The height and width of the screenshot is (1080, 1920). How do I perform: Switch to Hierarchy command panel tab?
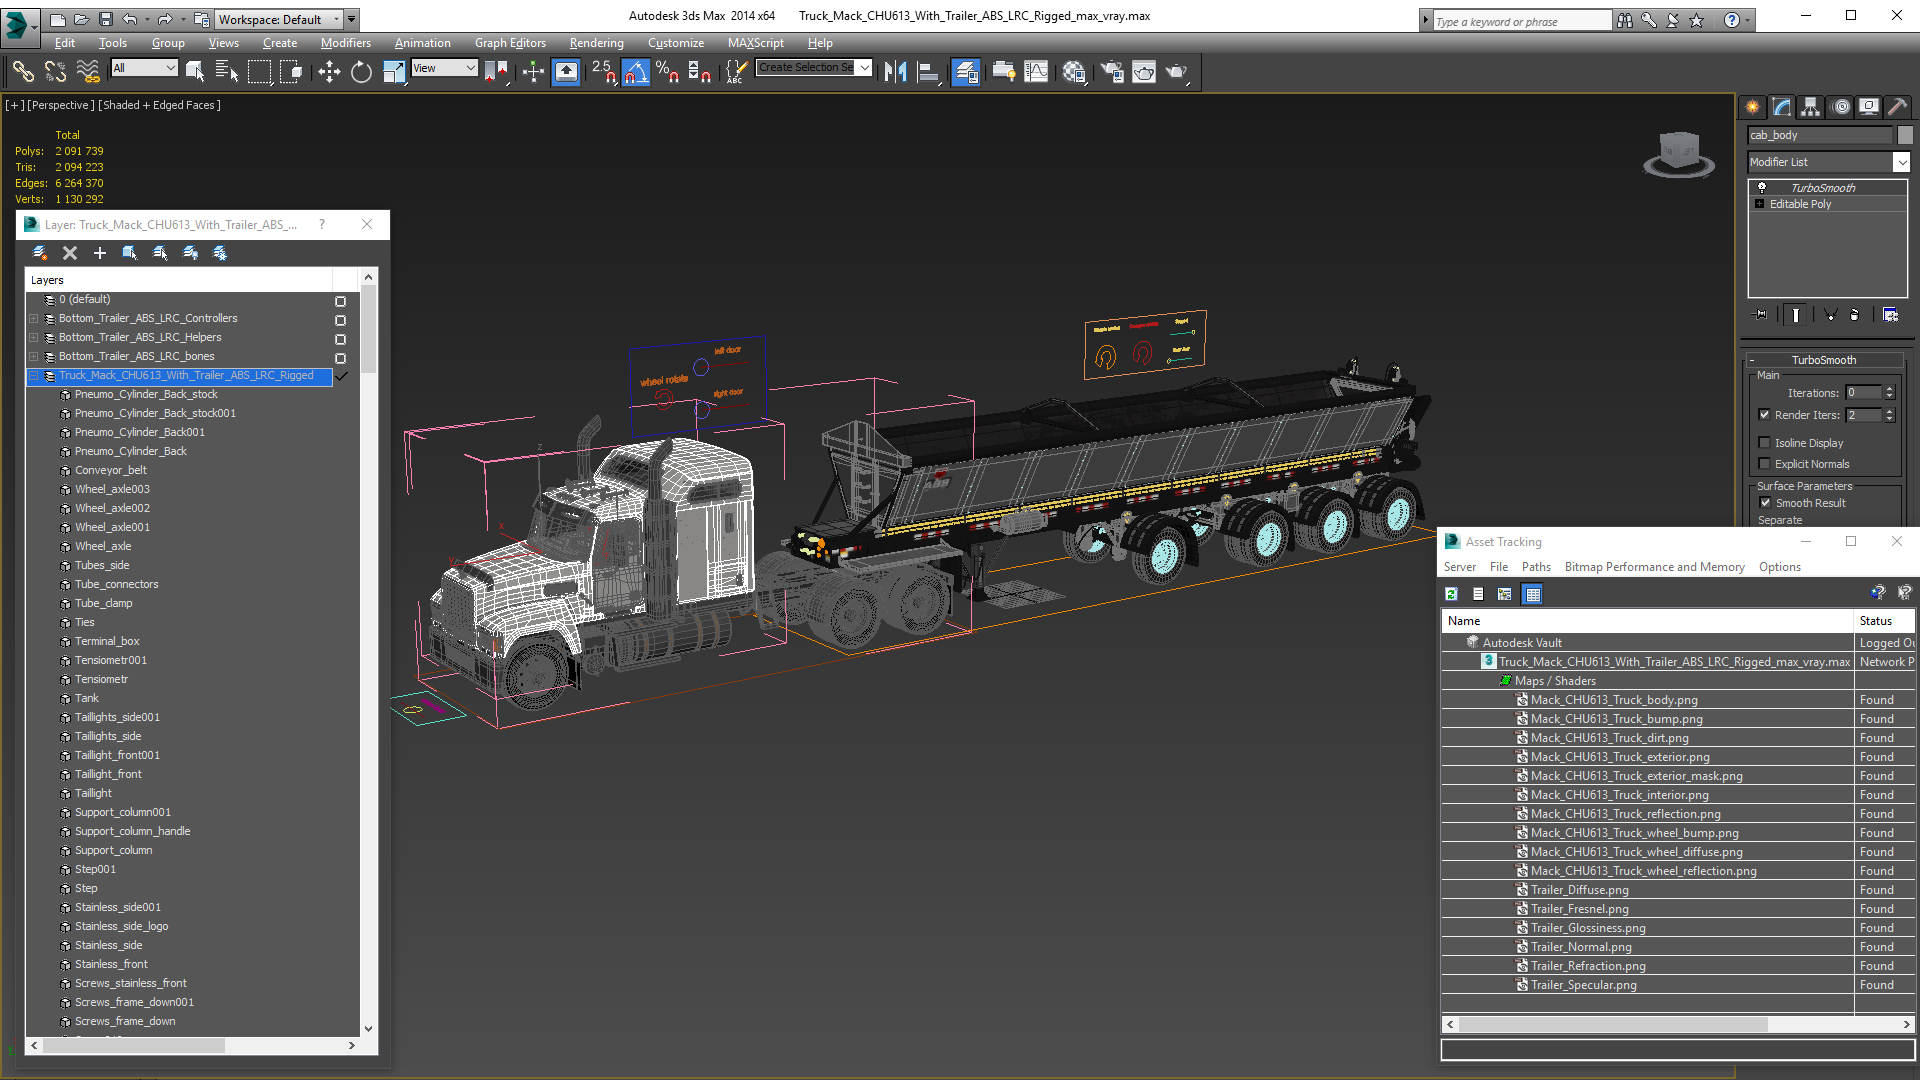tap(1810, 107)
